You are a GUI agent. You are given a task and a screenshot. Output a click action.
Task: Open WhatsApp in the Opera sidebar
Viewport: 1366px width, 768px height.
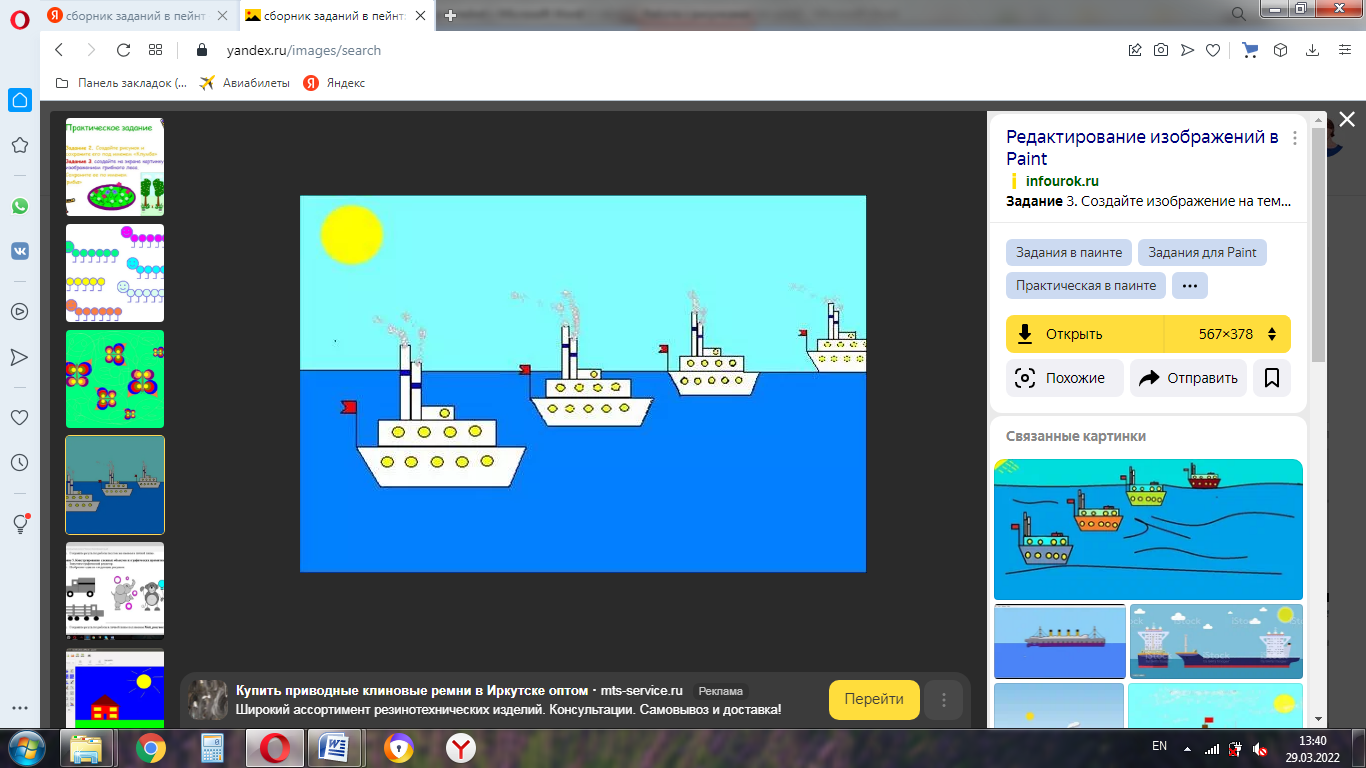tap(20, 206)
